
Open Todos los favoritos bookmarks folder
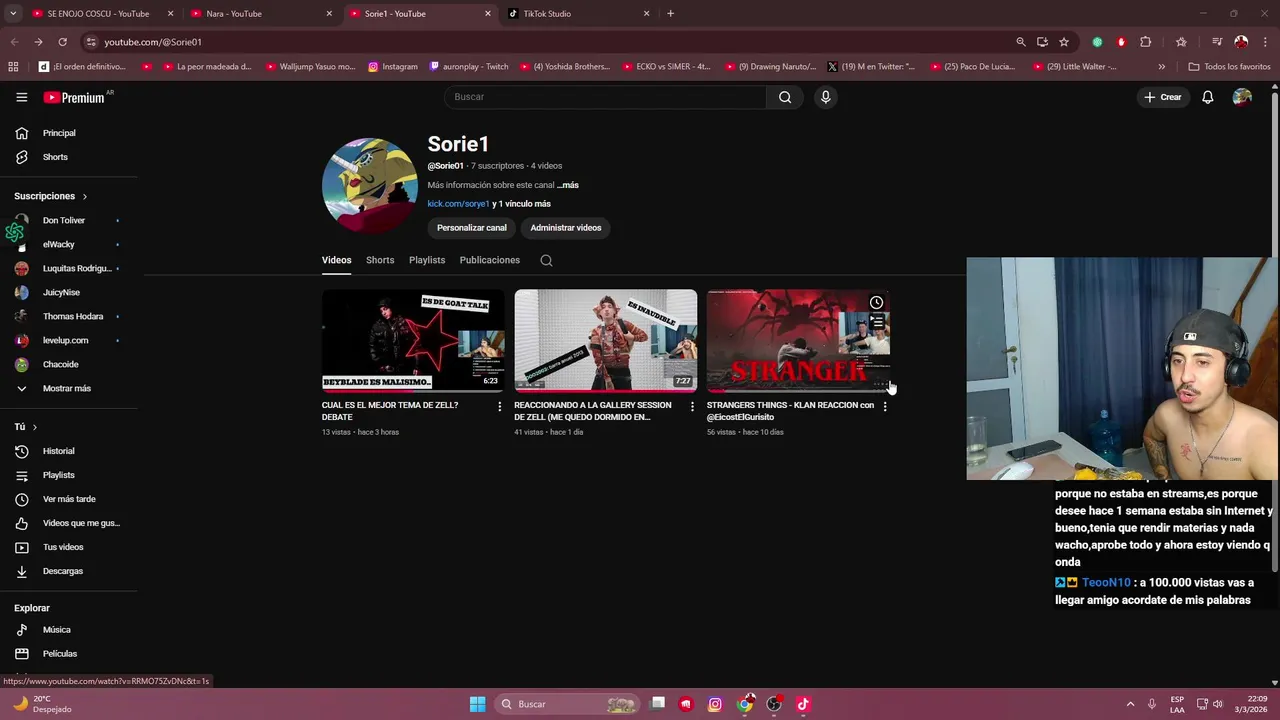pos(1229,67)
